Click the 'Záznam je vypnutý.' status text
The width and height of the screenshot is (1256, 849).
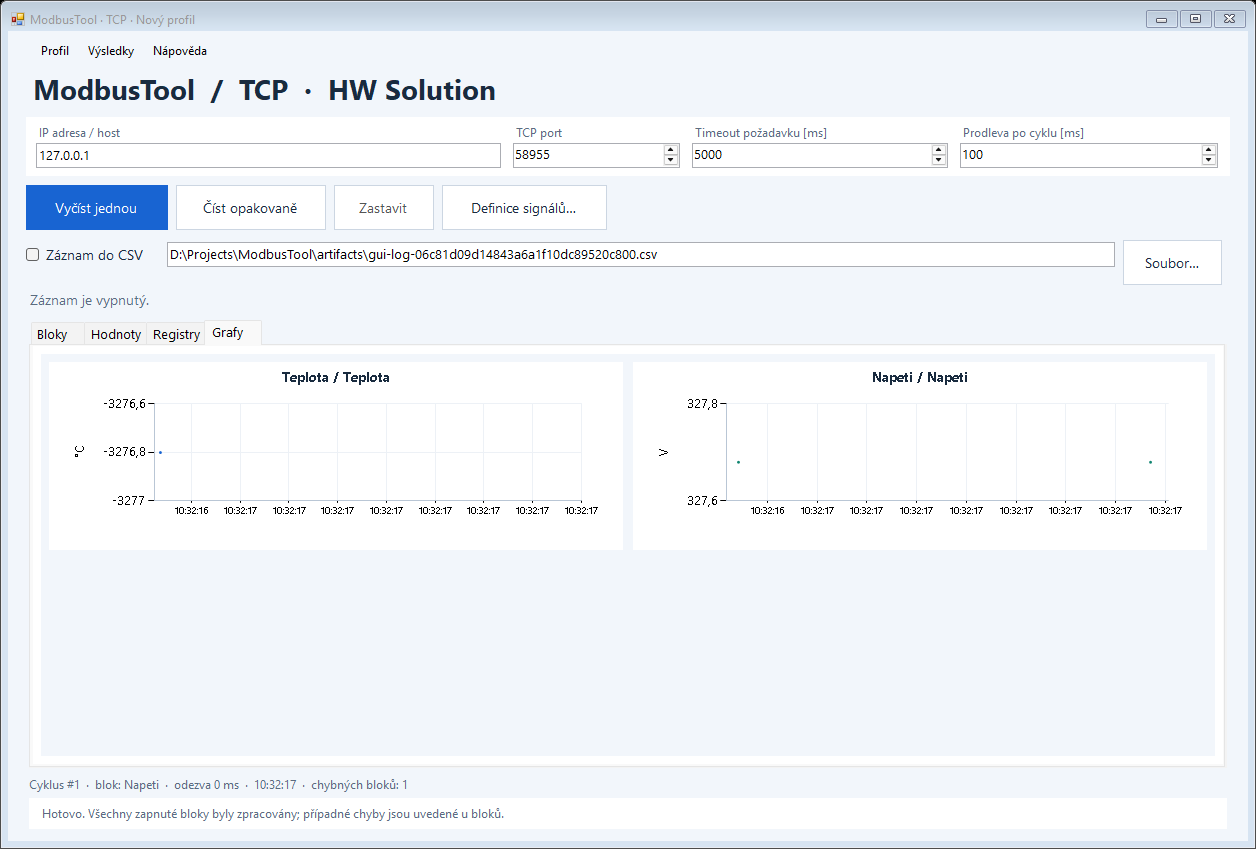point(90,301)
